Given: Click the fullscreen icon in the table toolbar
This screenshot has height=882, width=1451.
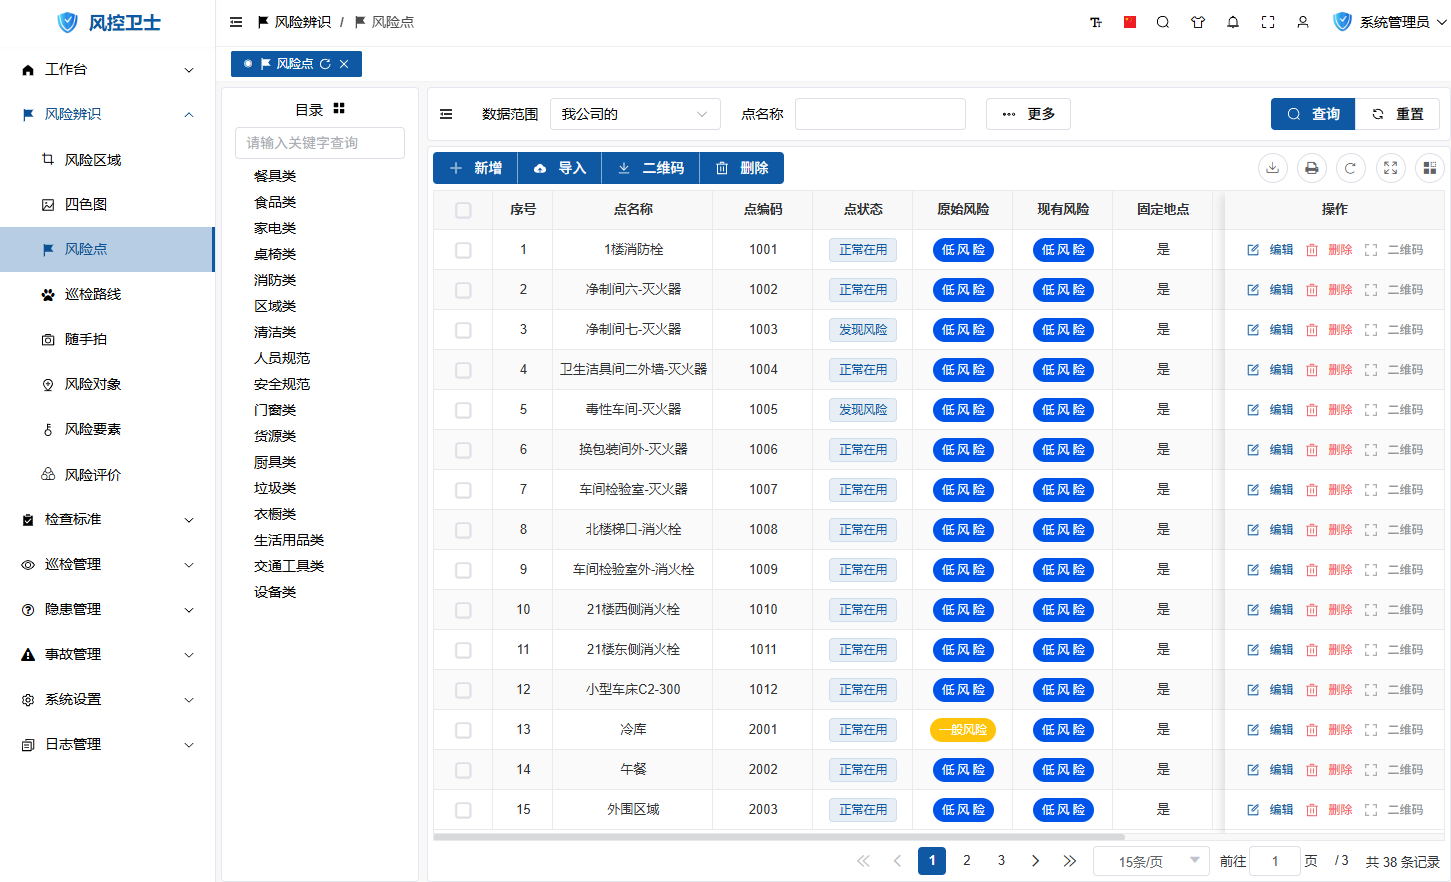Looking at the screenshot, I should (x=1390, y=168).
